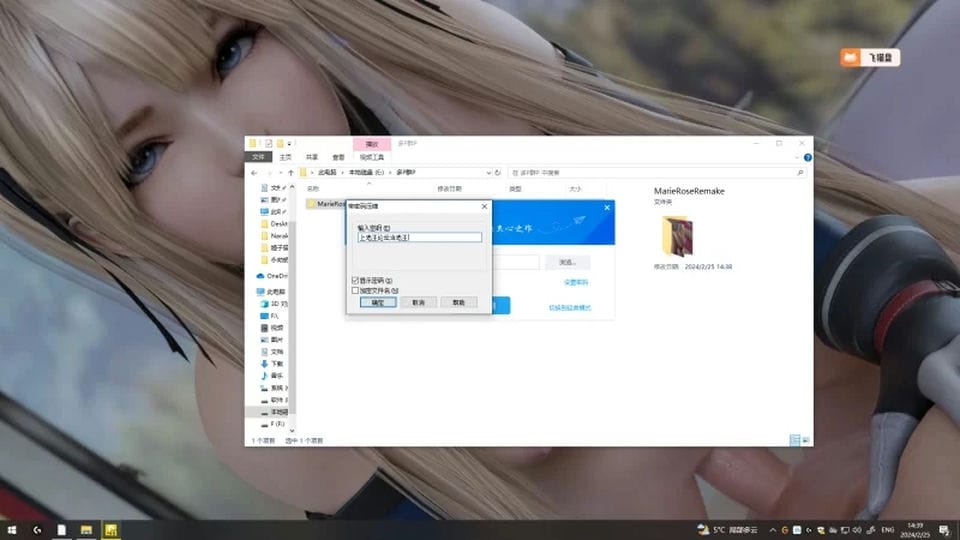Screen dimensions: 960x540
Task: Click 取消 to cancel the password dialog
Action: click(x=418, y=302)
